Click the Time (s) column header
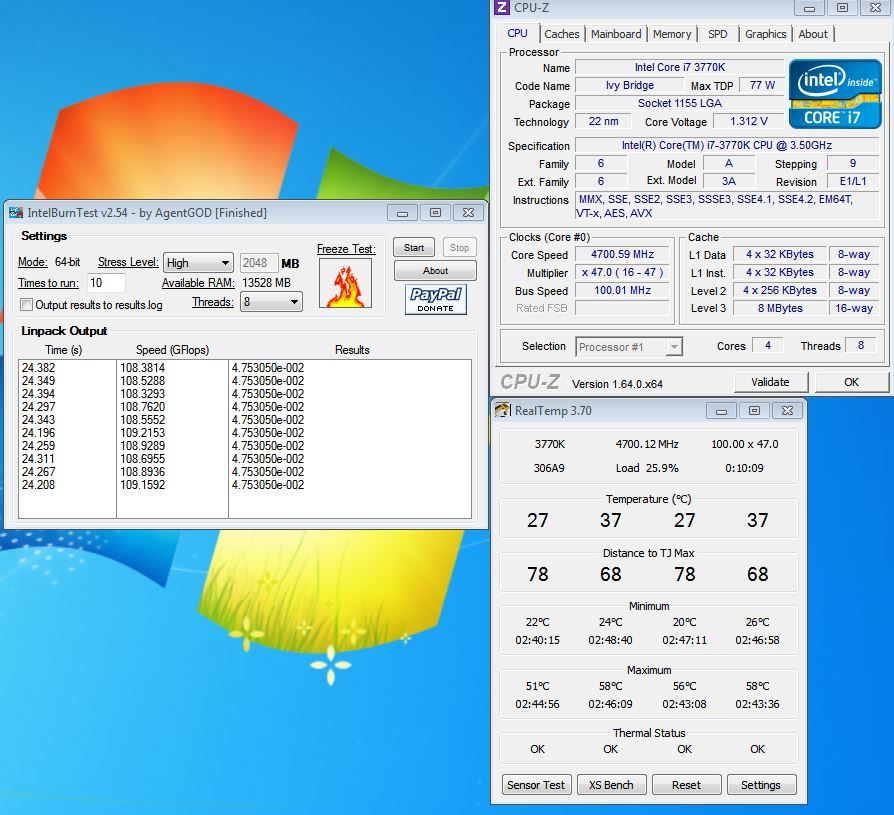 [63, 350]
